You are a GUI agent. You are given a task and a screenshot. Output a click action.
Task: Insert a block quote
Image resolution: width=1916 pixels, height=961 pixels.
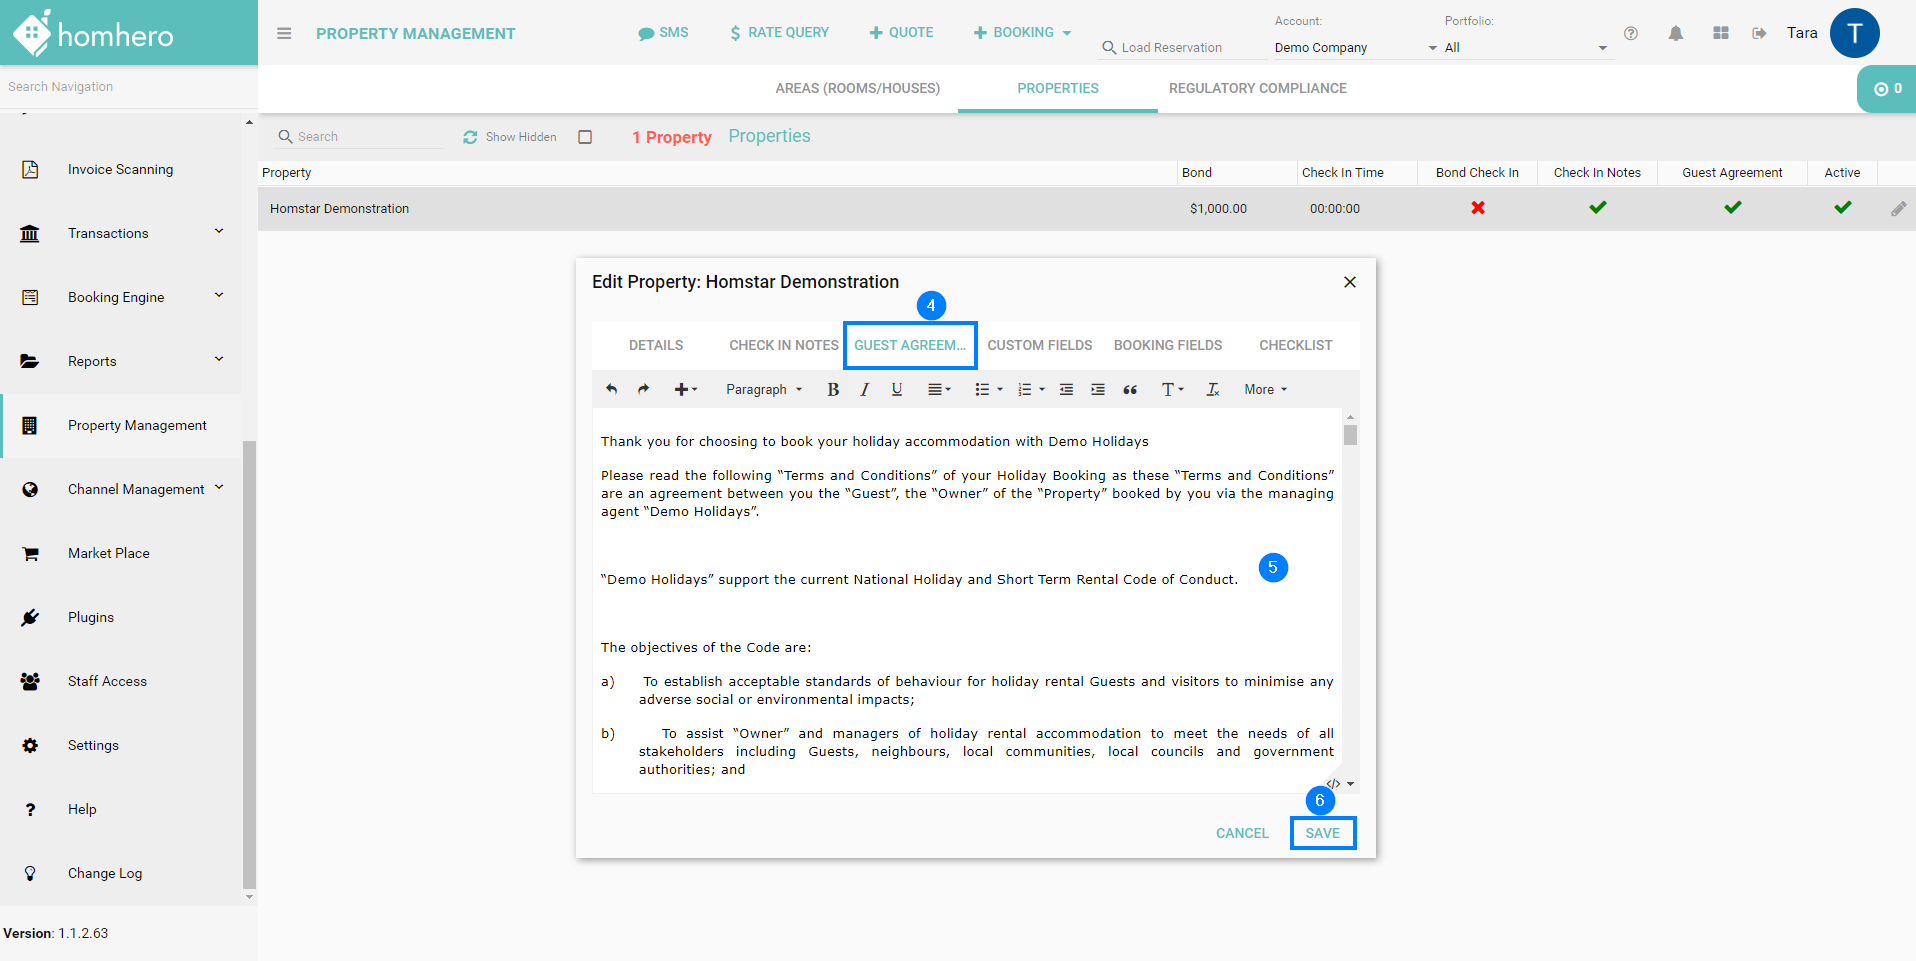click(x=1130, y=390)
